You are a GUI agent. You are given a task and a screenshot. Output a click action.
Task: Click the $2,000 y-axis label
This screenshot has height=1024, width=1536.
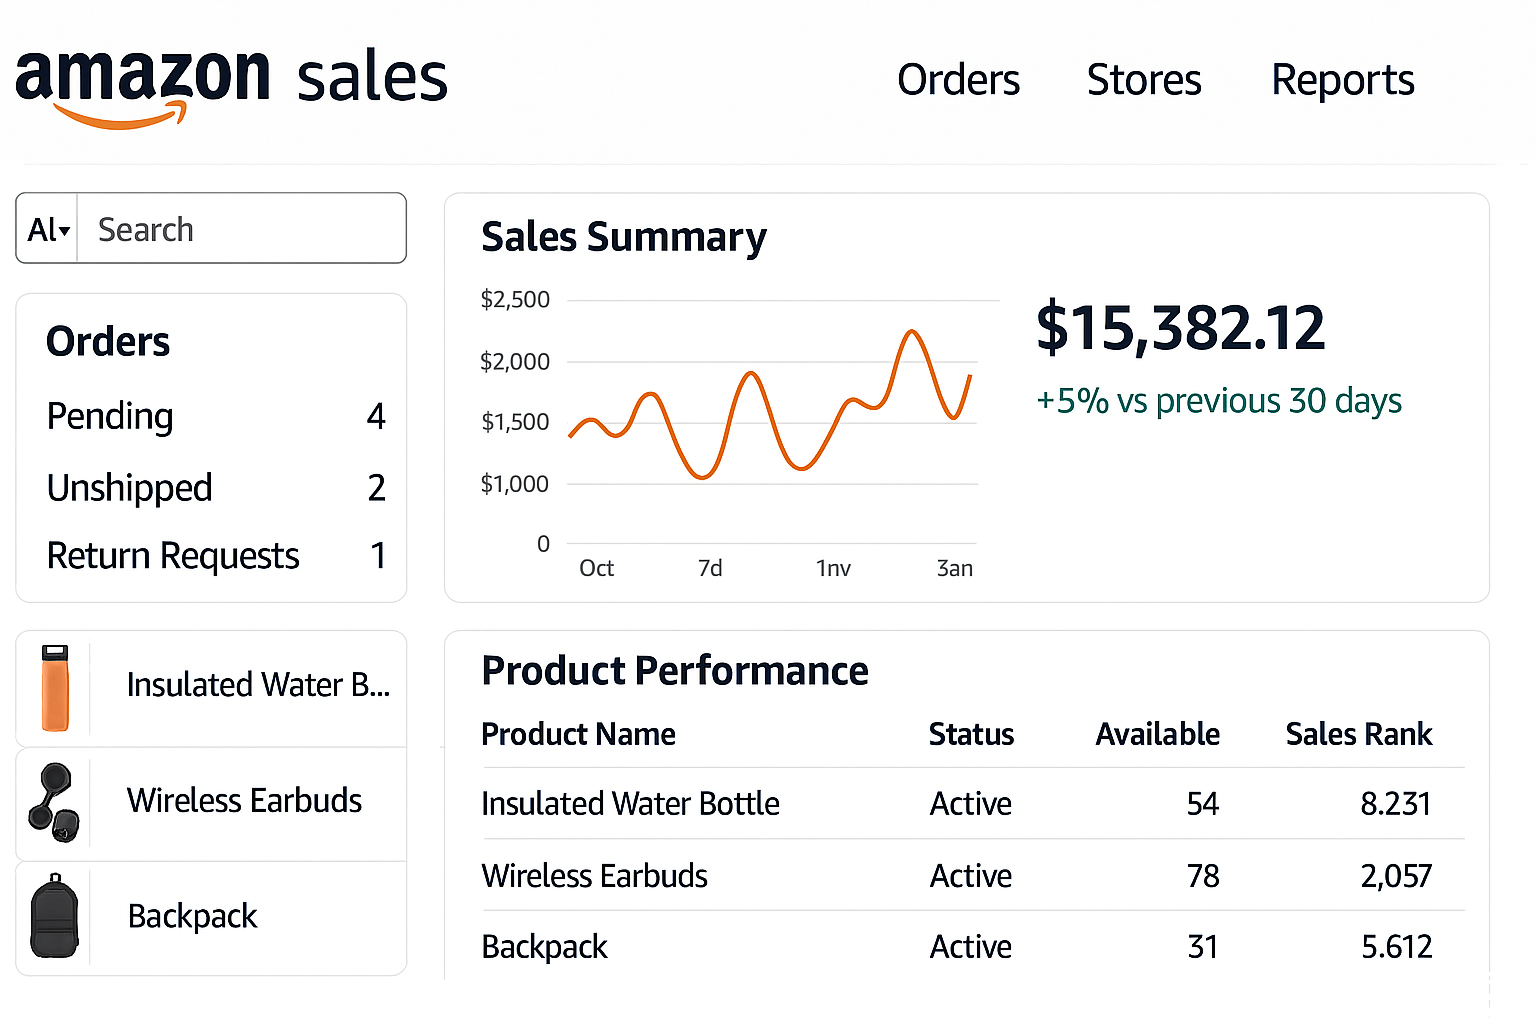(515, 362)
